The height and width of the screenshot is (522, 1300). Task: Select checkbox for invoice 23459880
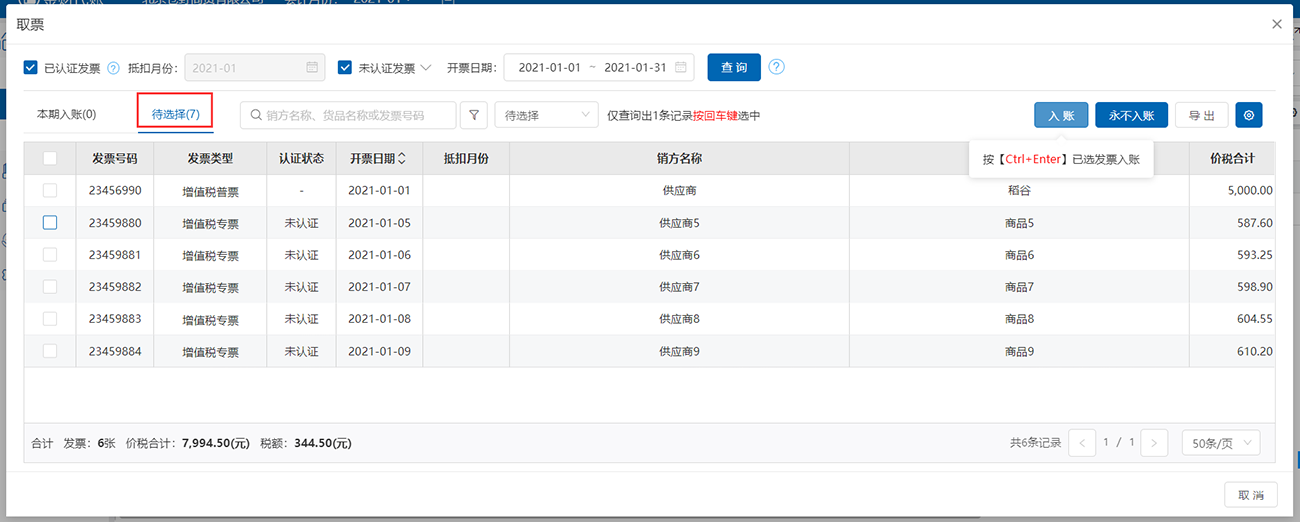tap(50, 223)
